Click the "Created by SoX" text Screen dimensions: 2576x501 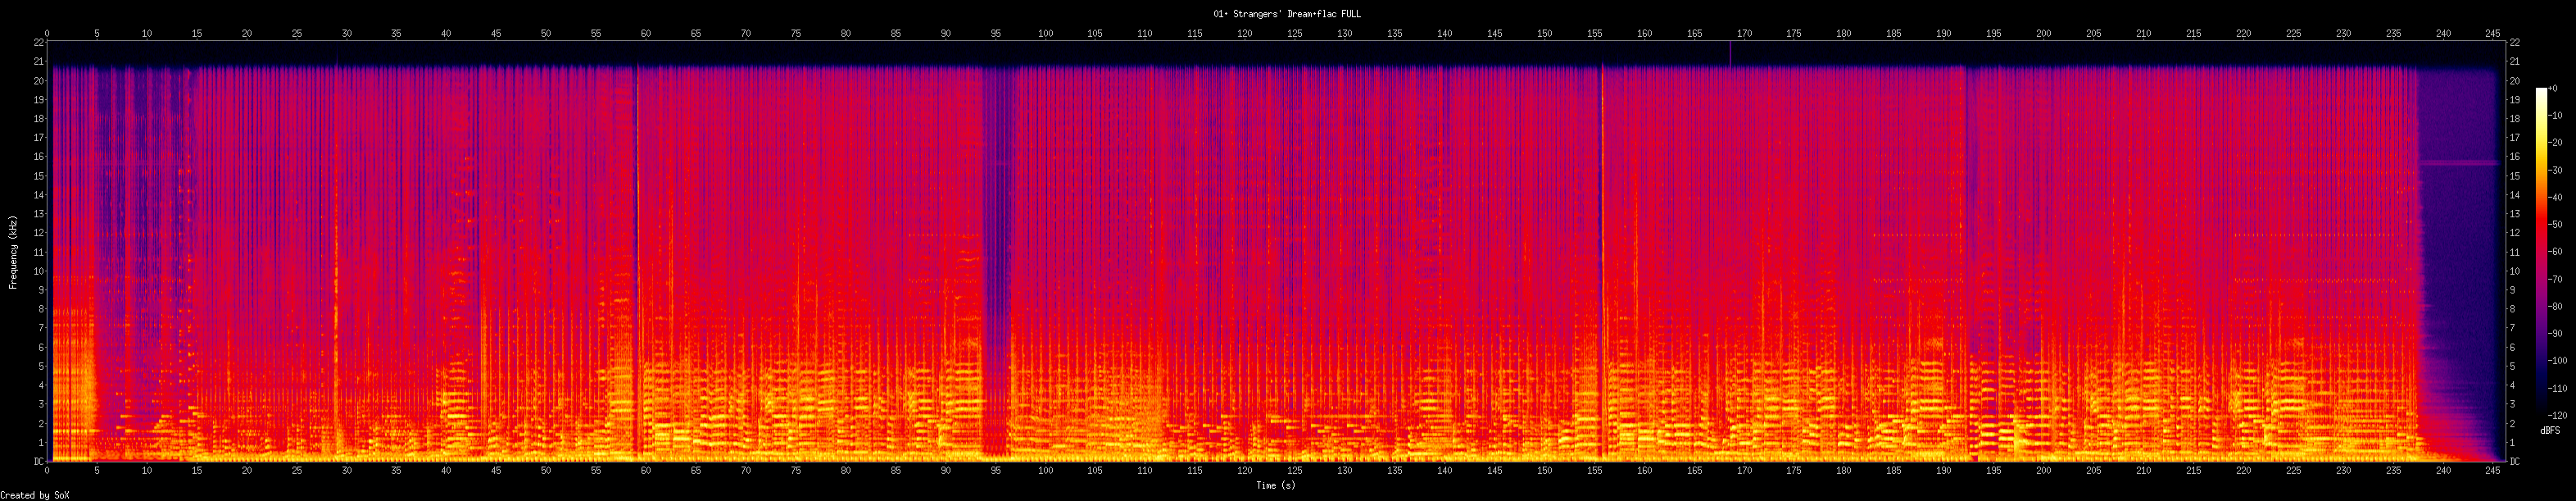click(35, 495)
